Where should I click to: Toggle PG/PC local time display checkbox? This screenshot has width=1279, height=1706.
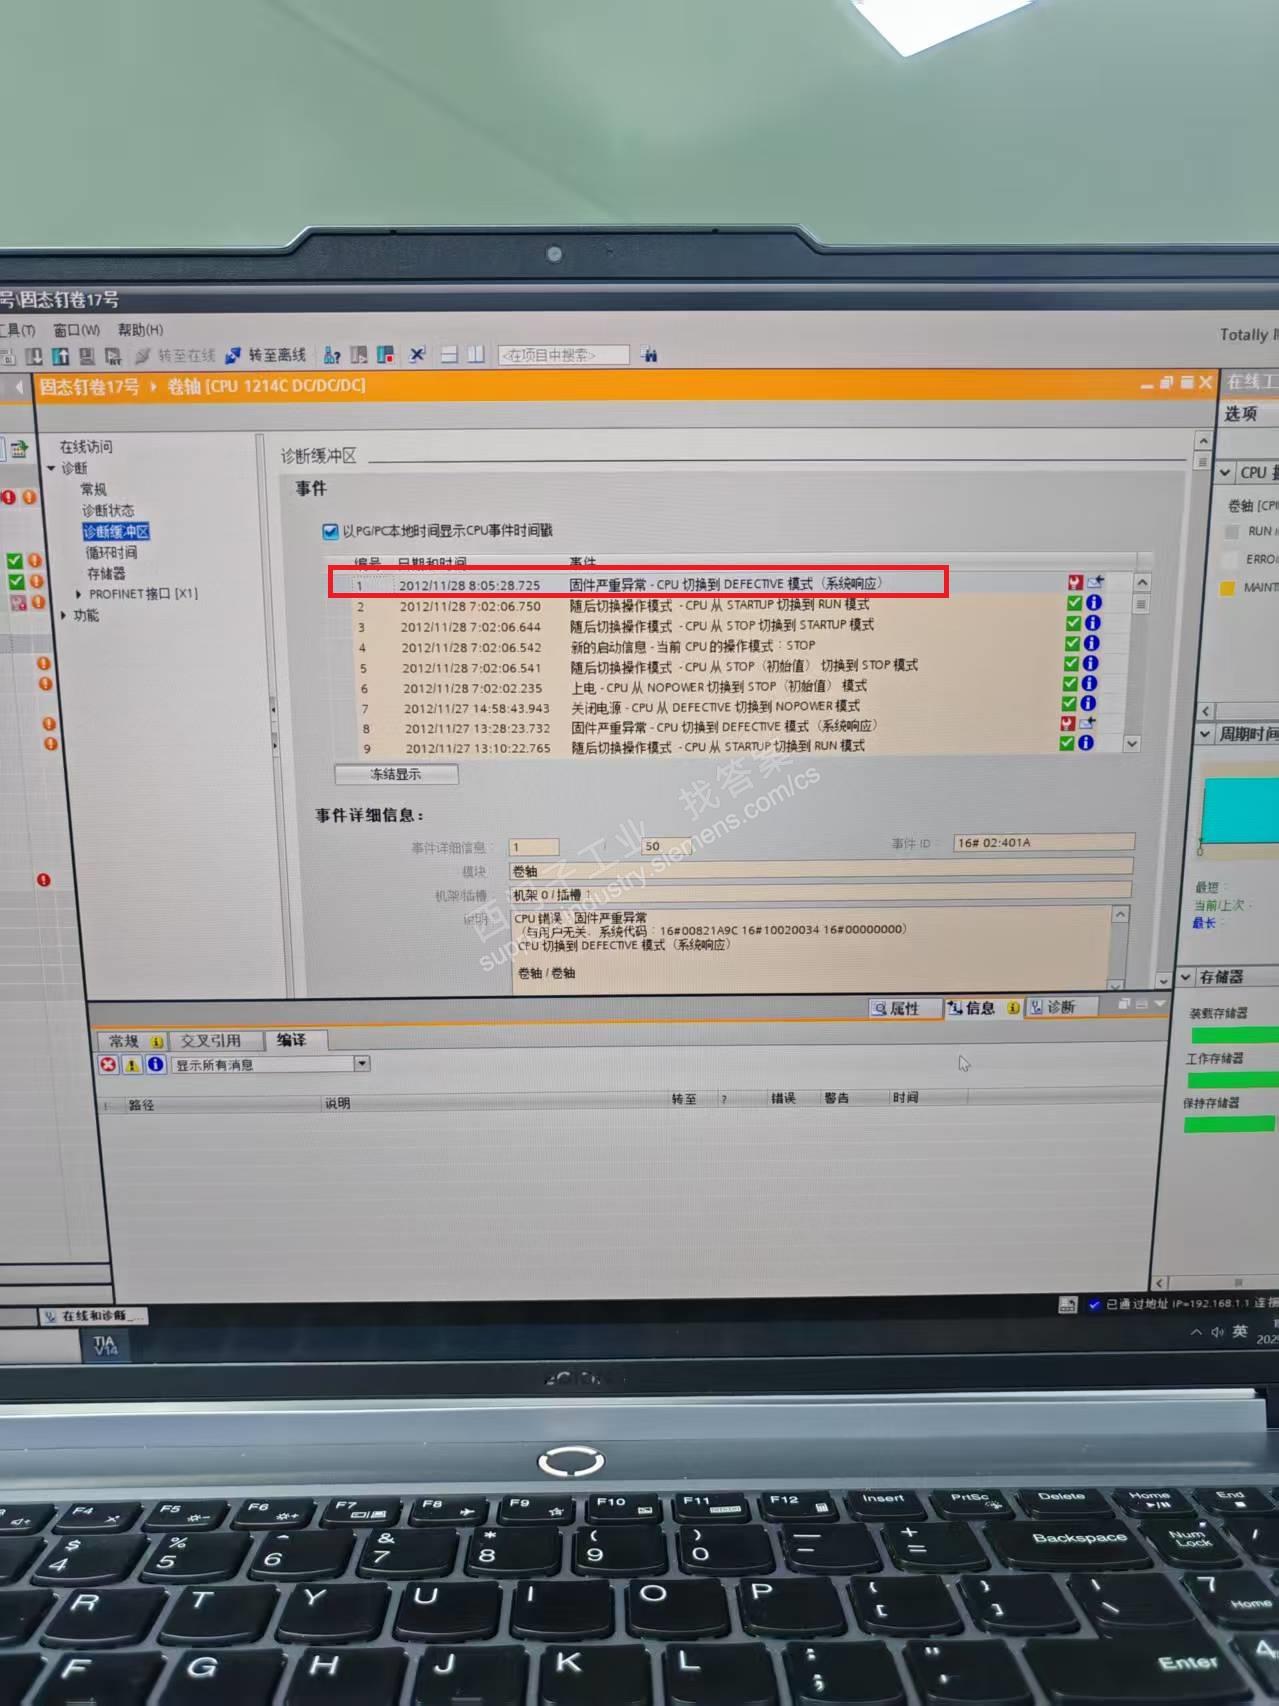tap(330, 531)
